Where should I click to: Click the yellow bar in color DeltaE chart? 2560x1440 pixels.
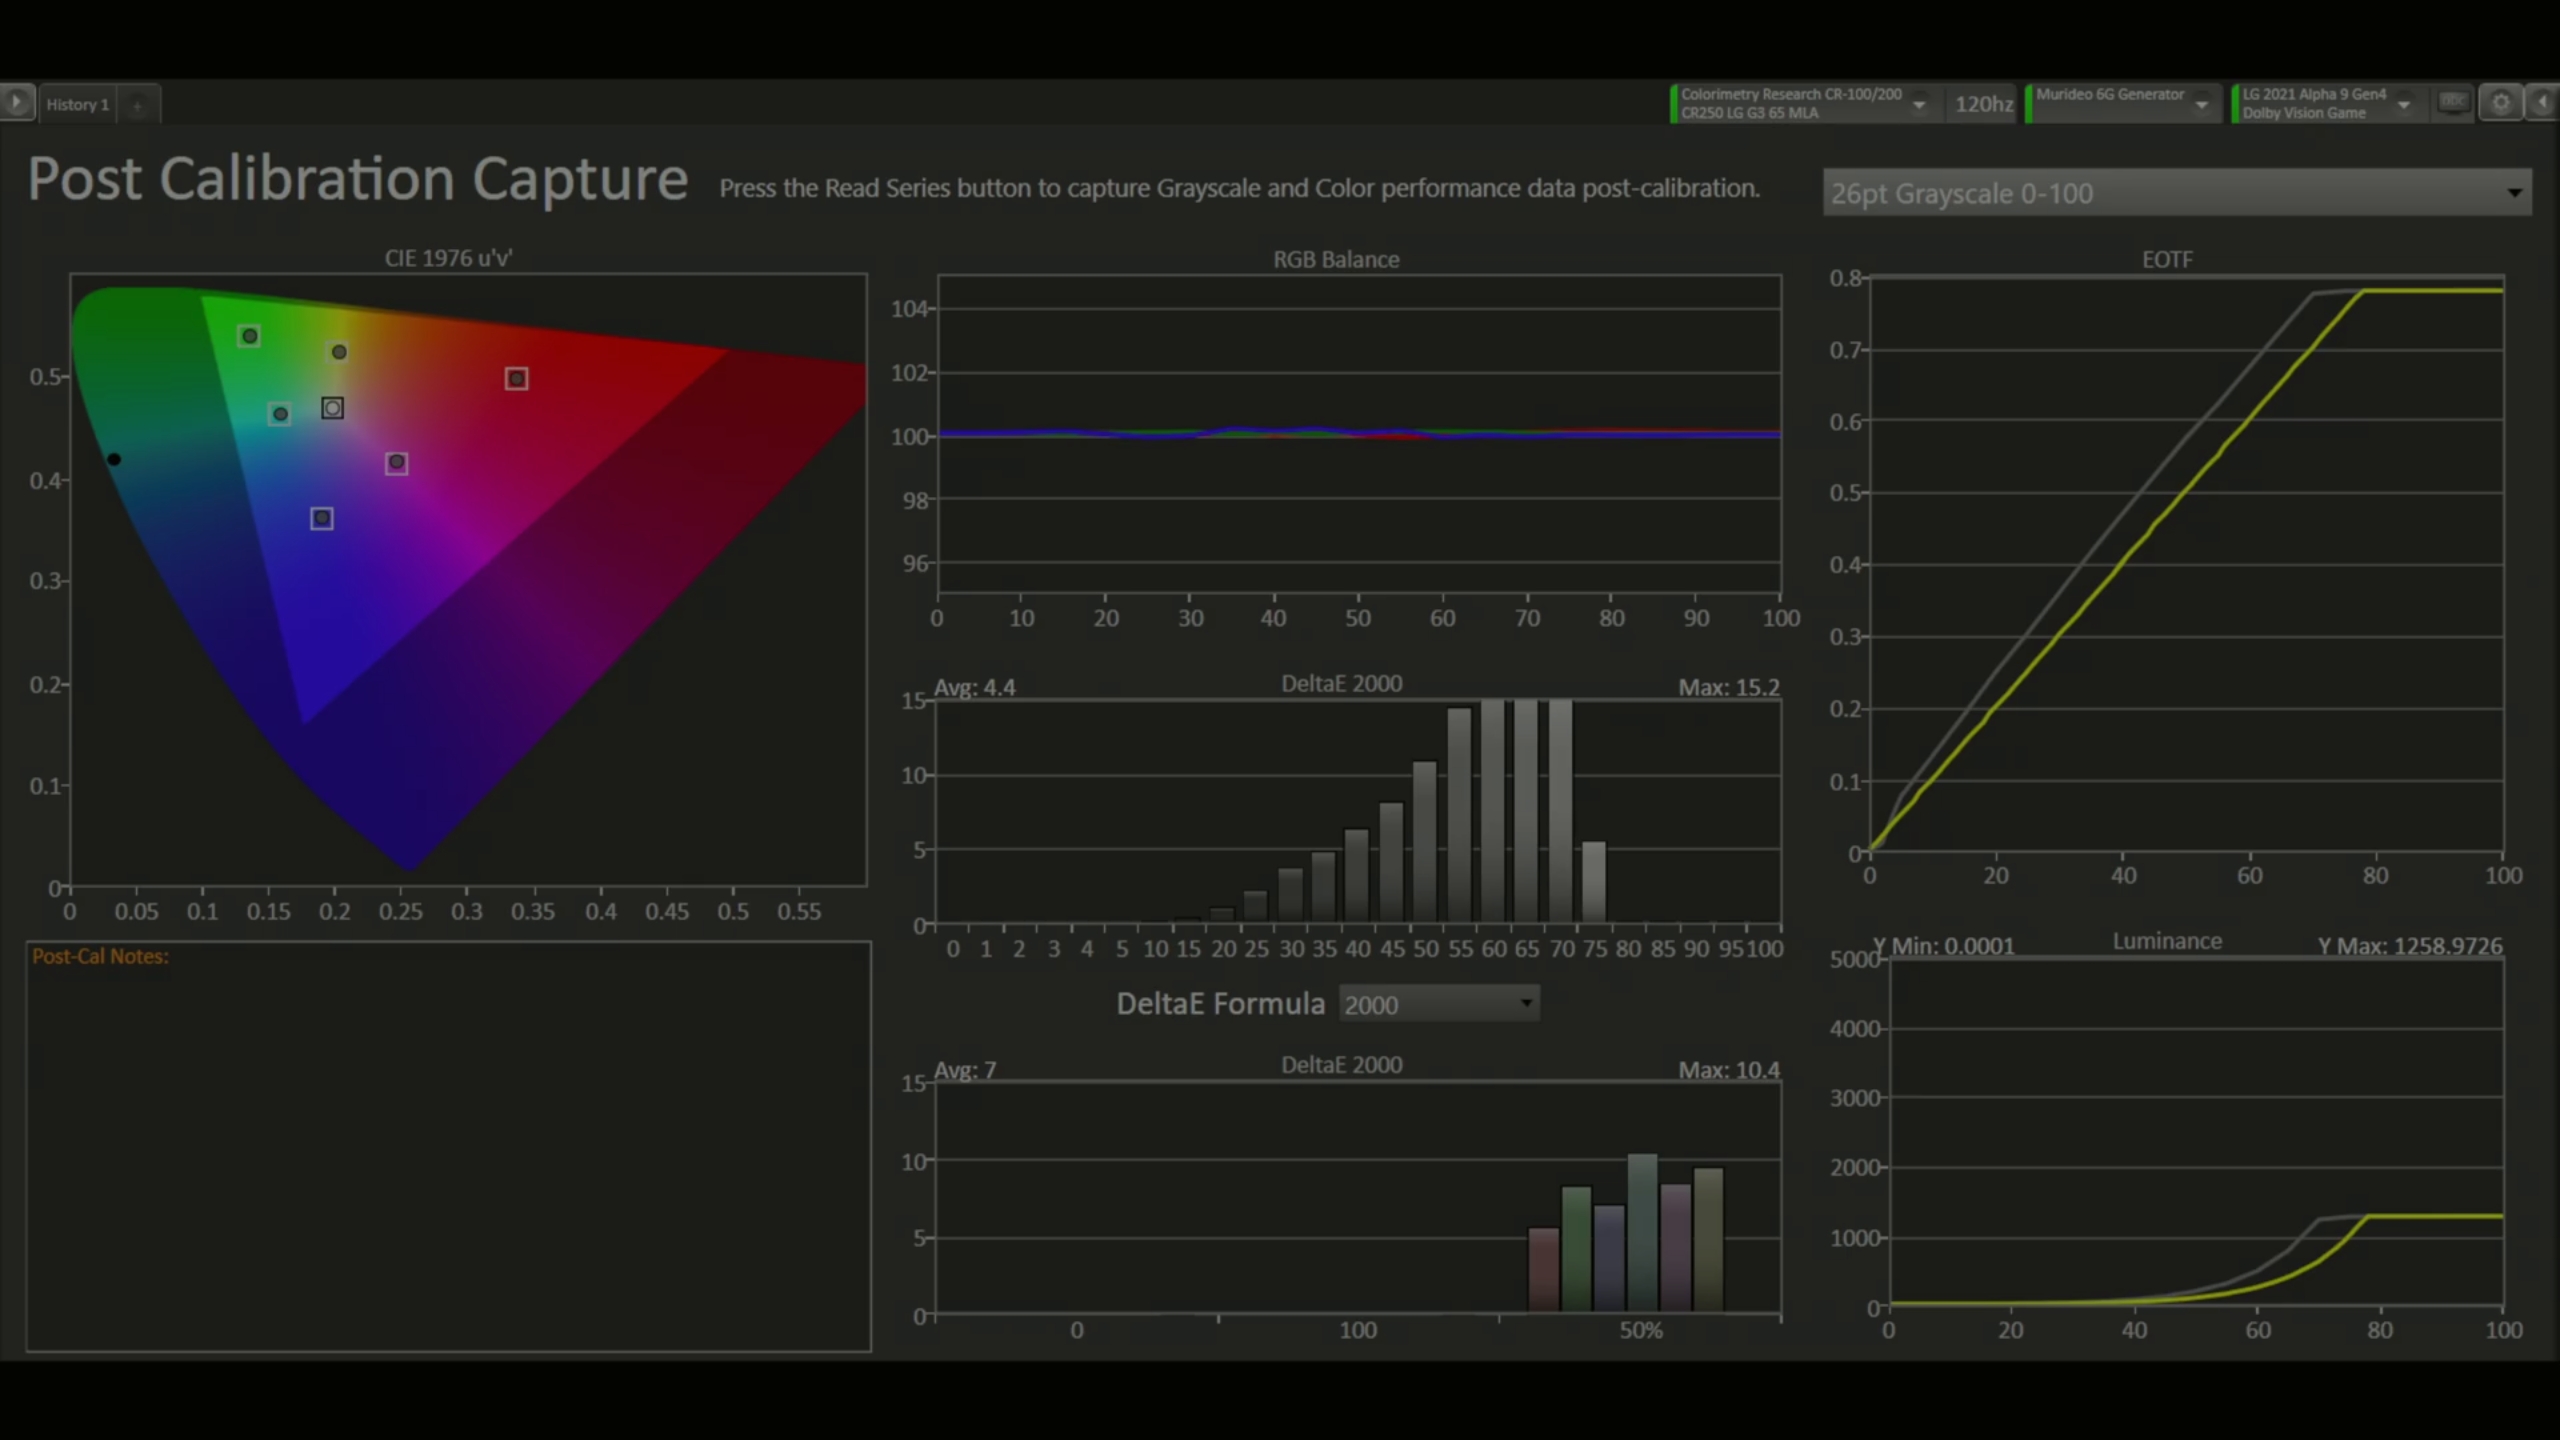tap(1708, 1240)
